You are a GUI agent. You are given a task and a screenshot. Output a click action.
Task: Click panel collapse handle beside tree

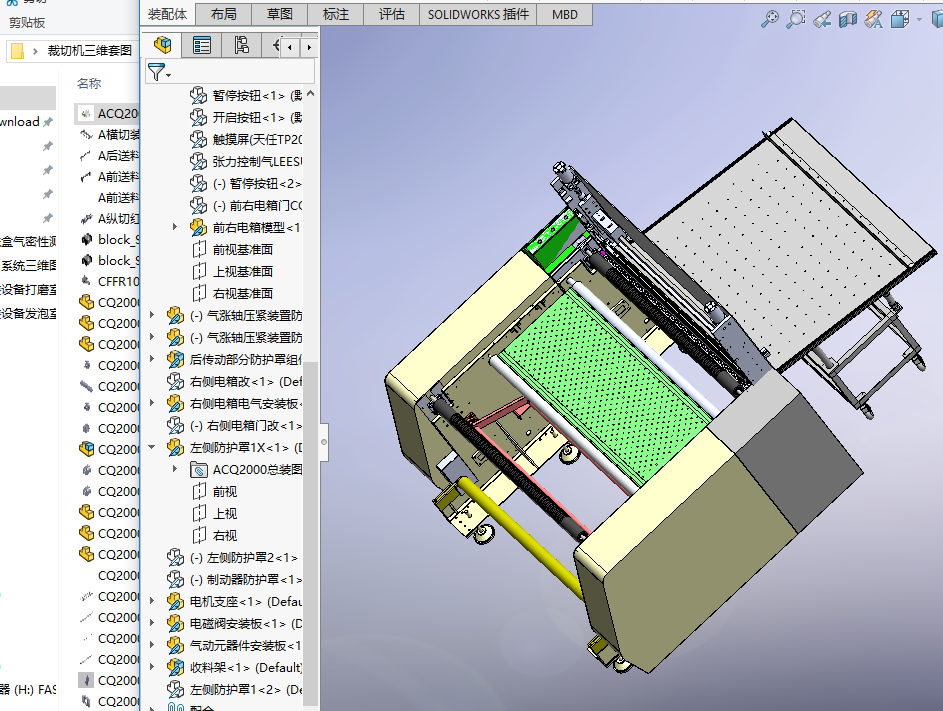324,442
